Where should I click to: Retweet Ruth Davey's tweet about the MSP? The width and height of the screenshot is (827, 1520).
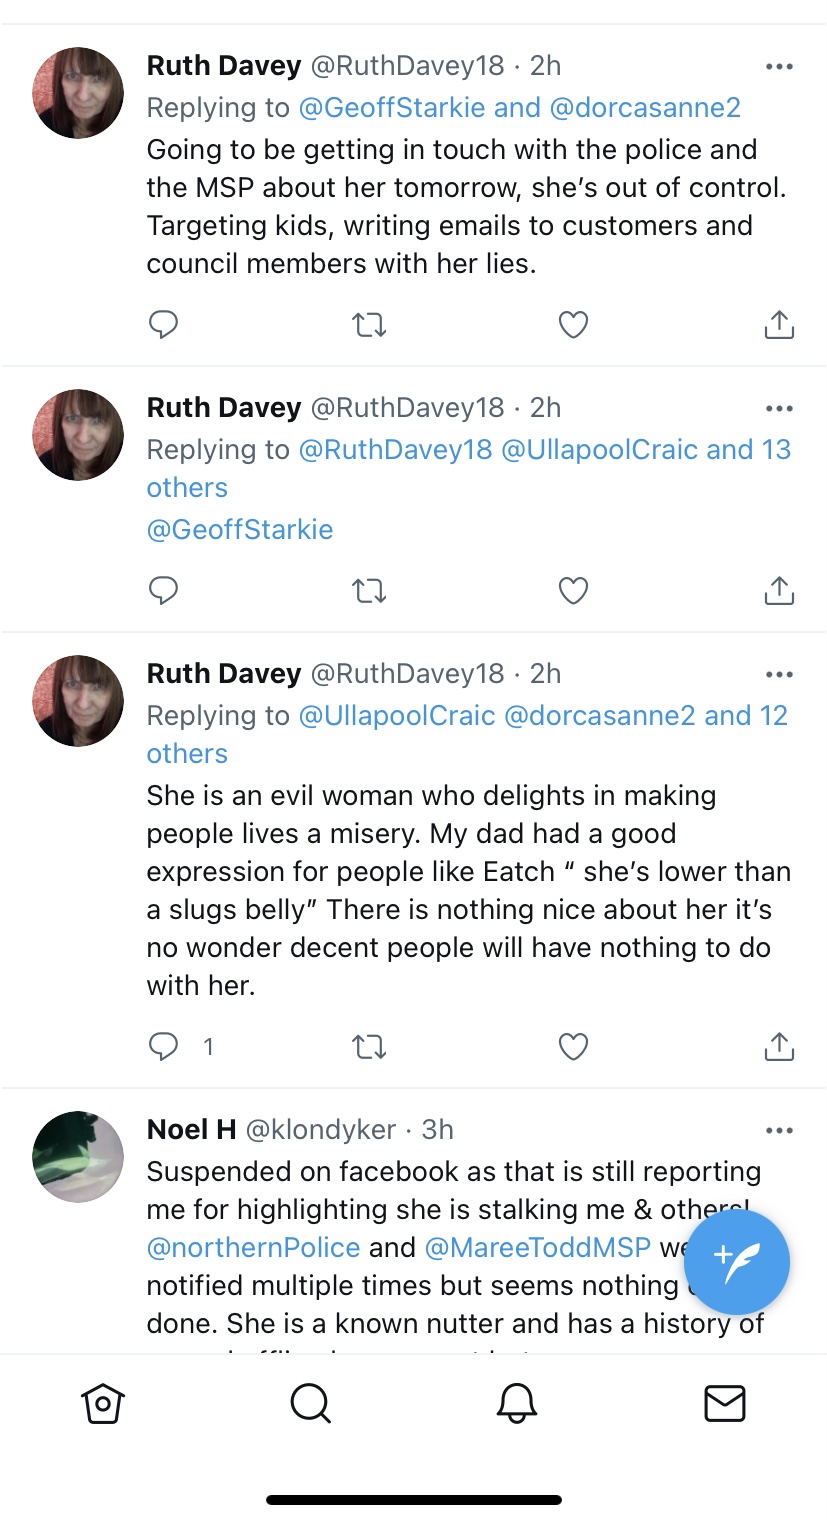pyautogui.click(x=369, y=324)
